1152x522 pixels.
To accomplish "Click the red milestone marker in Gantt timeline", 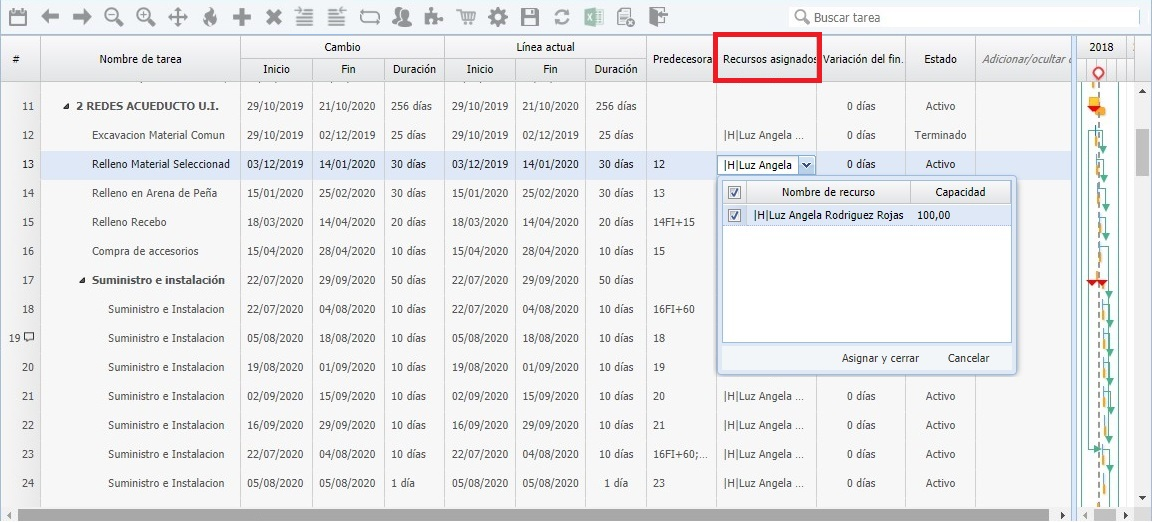I will pos(1098,74).
